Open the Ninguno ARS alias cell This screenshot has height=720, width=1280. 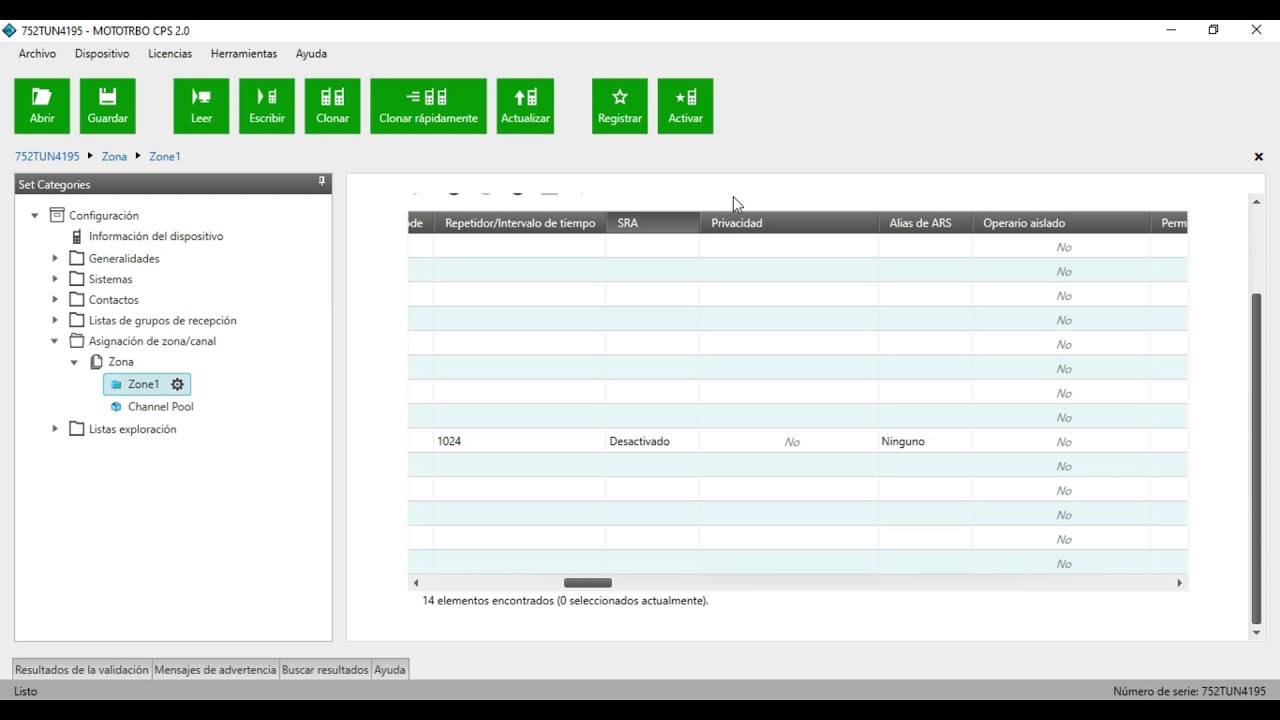click(925, 441)
